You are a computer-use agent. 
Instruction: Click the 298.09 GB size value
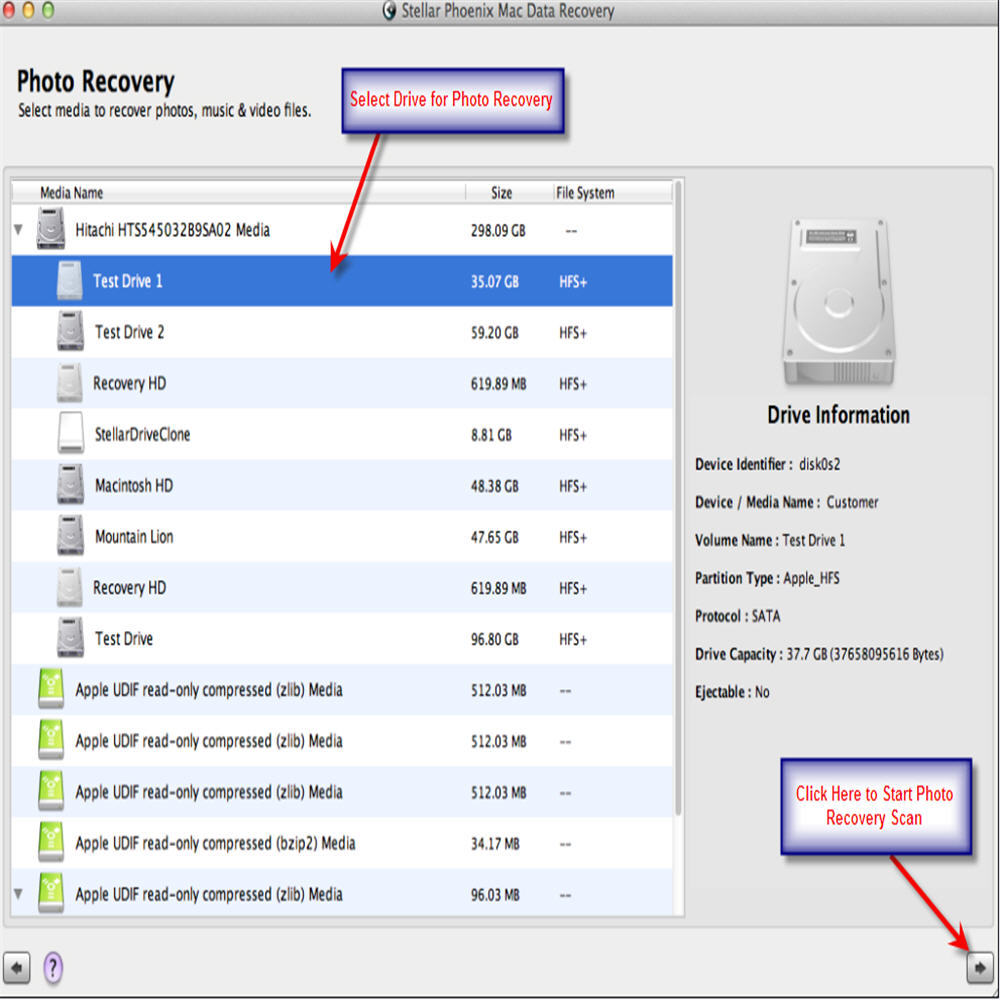click(498, 231)
